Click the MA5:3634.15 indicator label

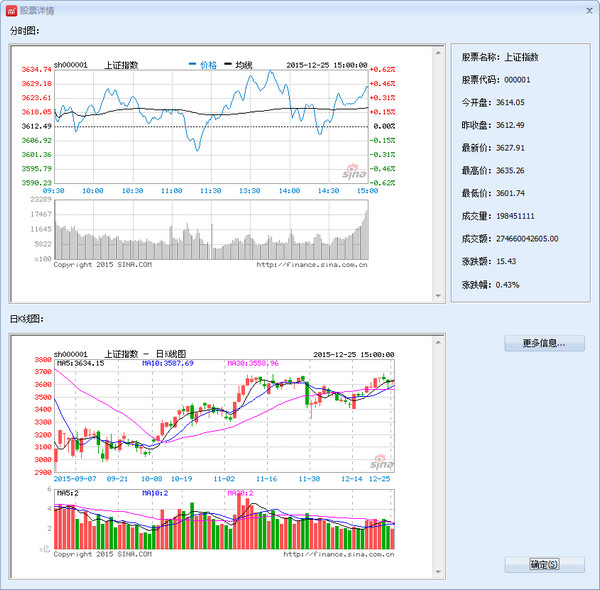pos(80,364)
